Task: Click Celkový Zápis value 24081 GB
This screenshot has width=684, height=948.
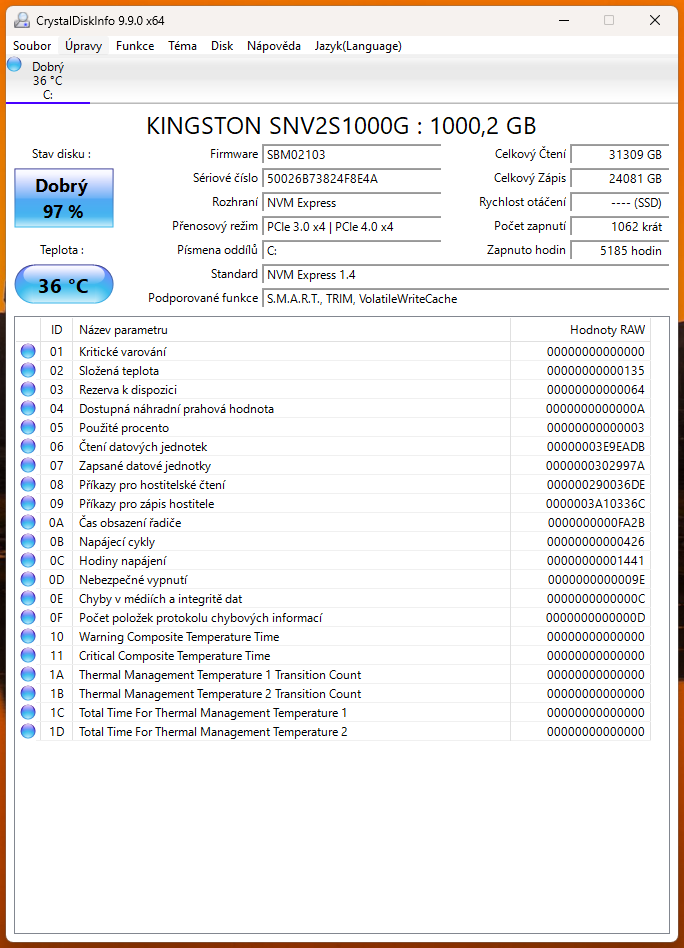Action: (620, 178)
